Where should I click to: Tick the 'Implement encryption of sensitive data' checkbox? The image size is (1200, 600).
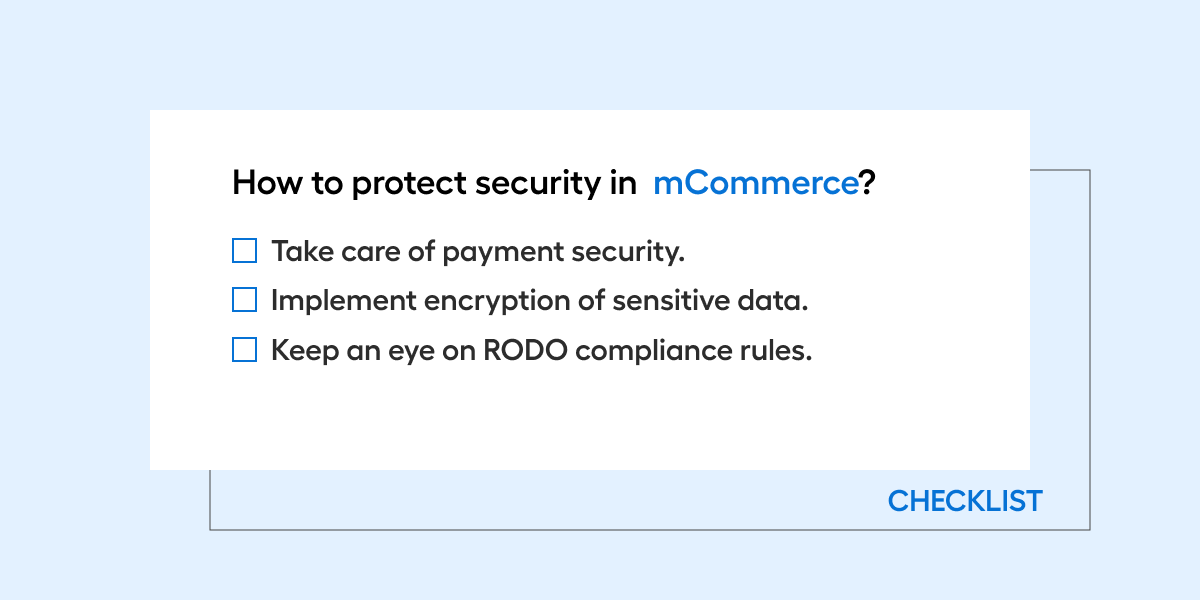pyautogui.click(x=244, y=300)
